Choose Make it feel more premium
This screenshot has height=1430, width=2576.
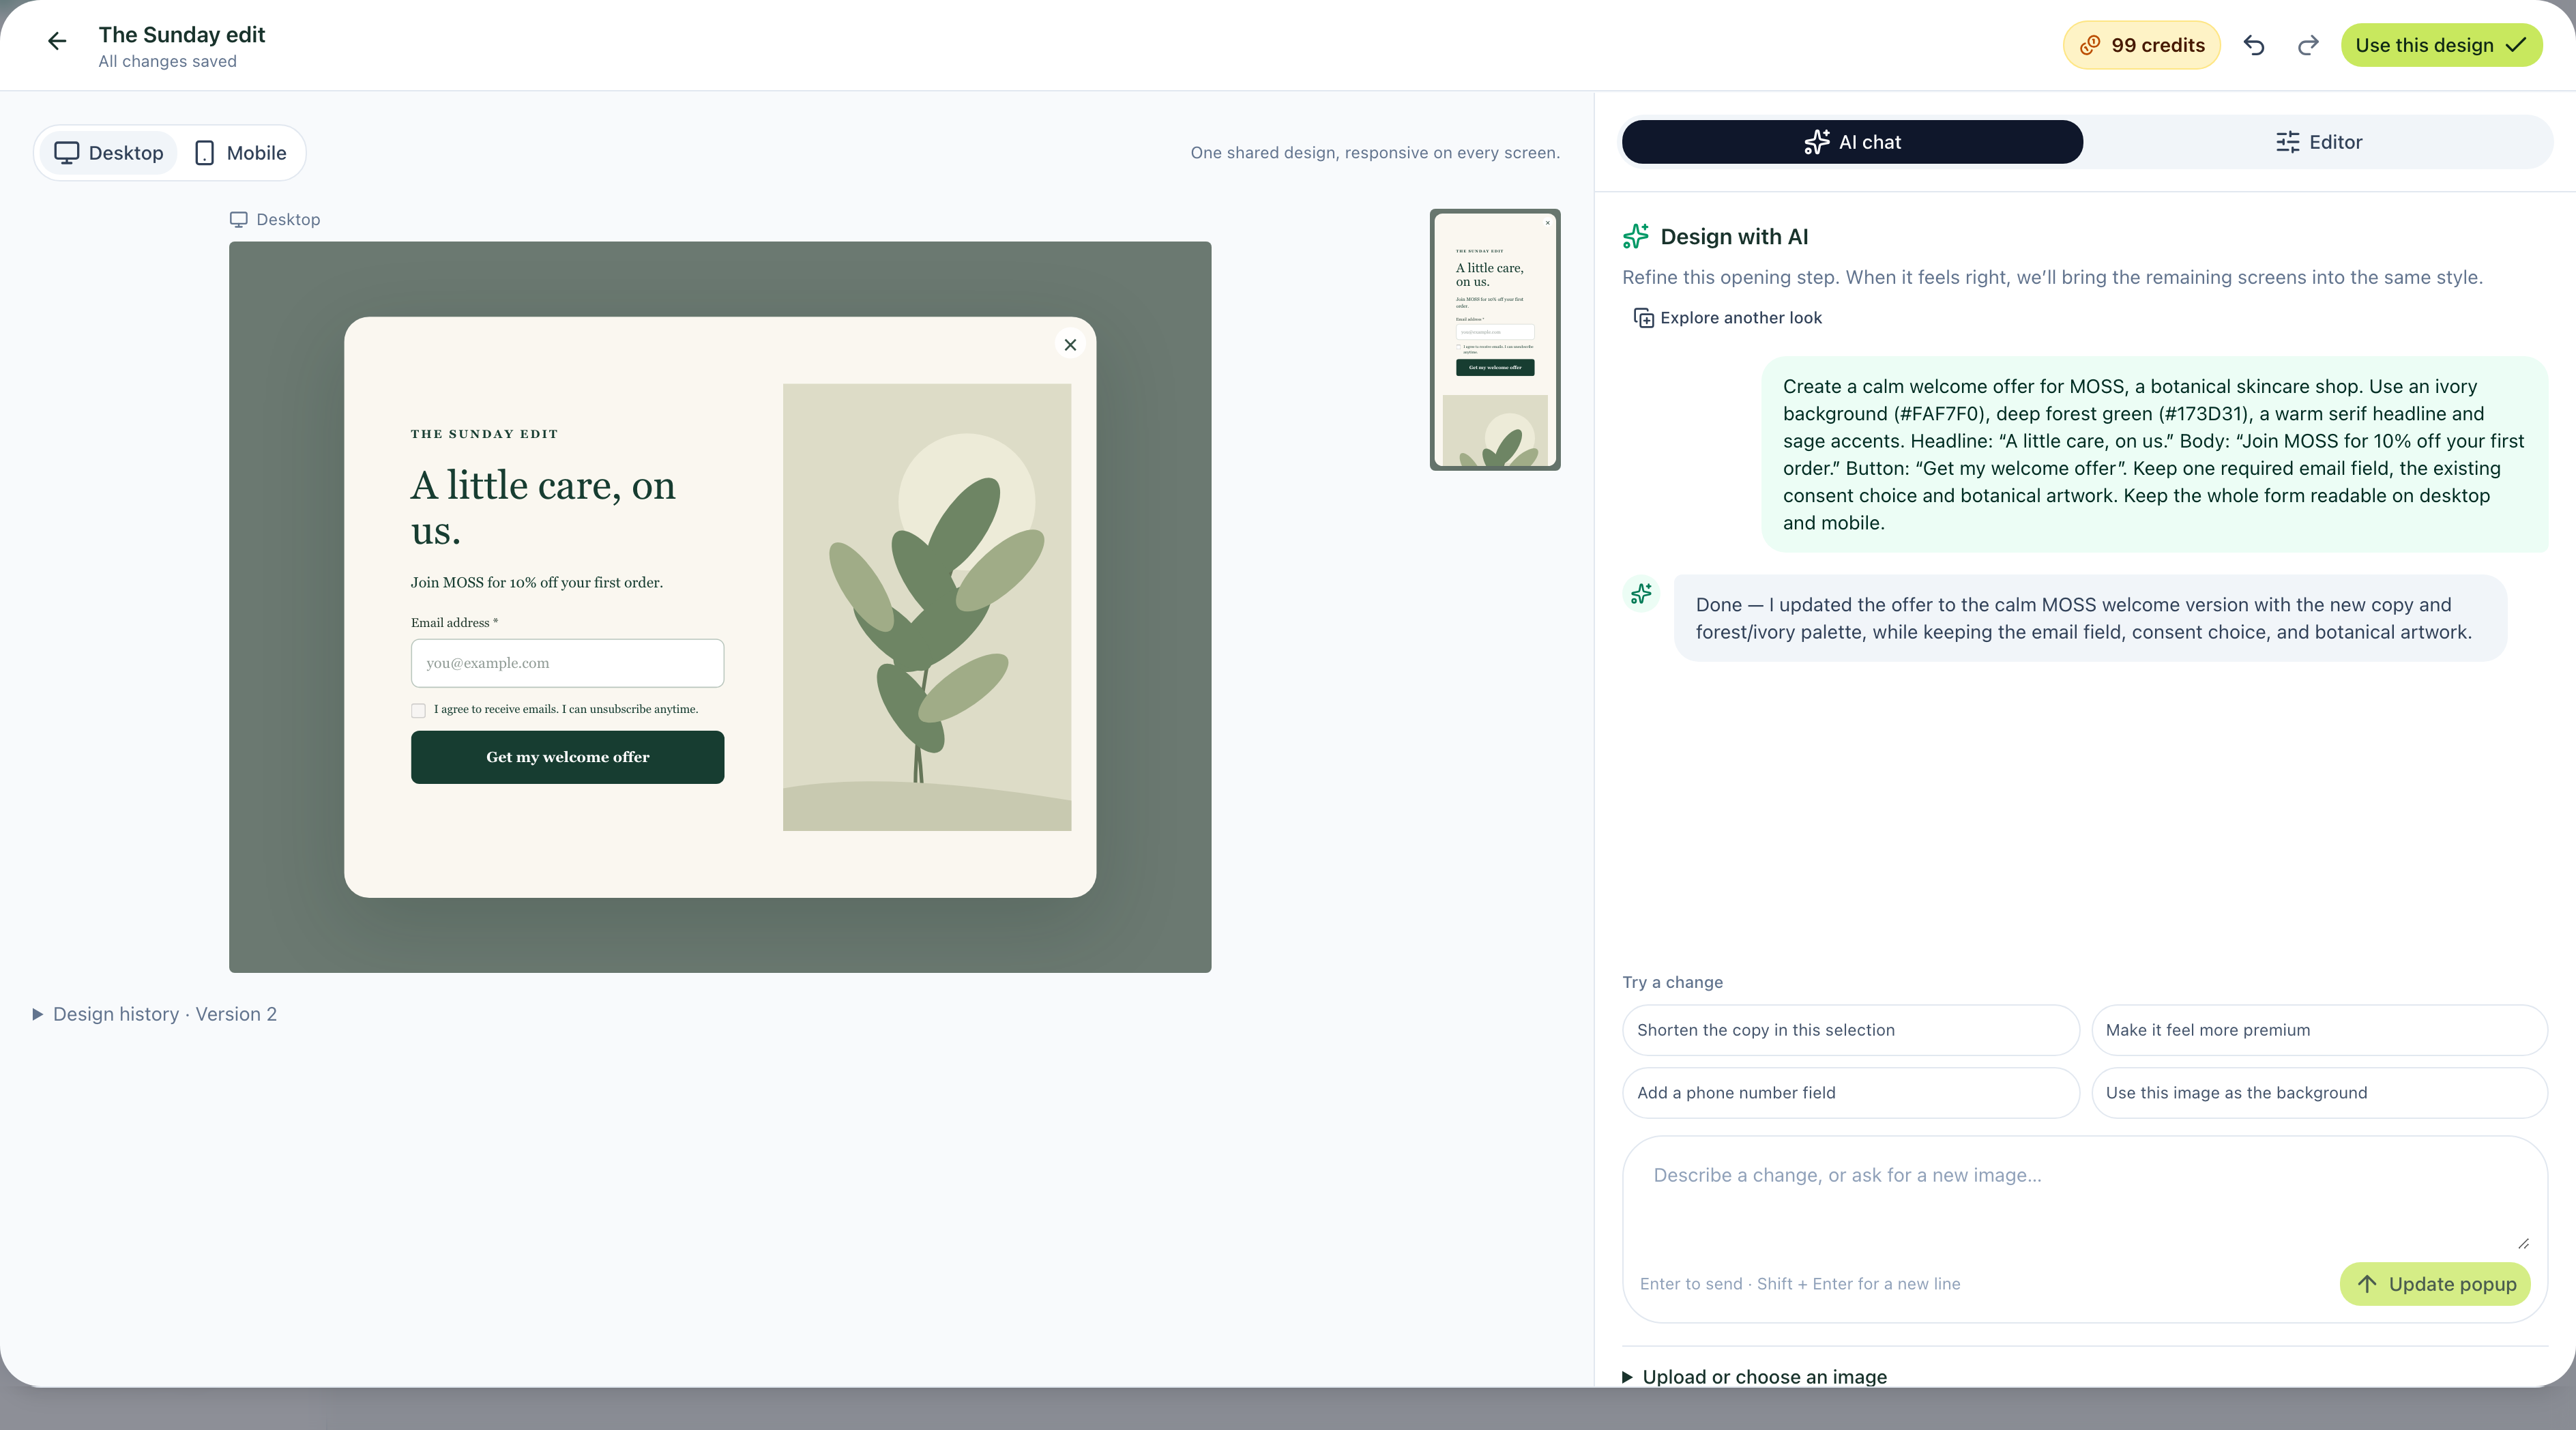click(x=2319, y=1030)
